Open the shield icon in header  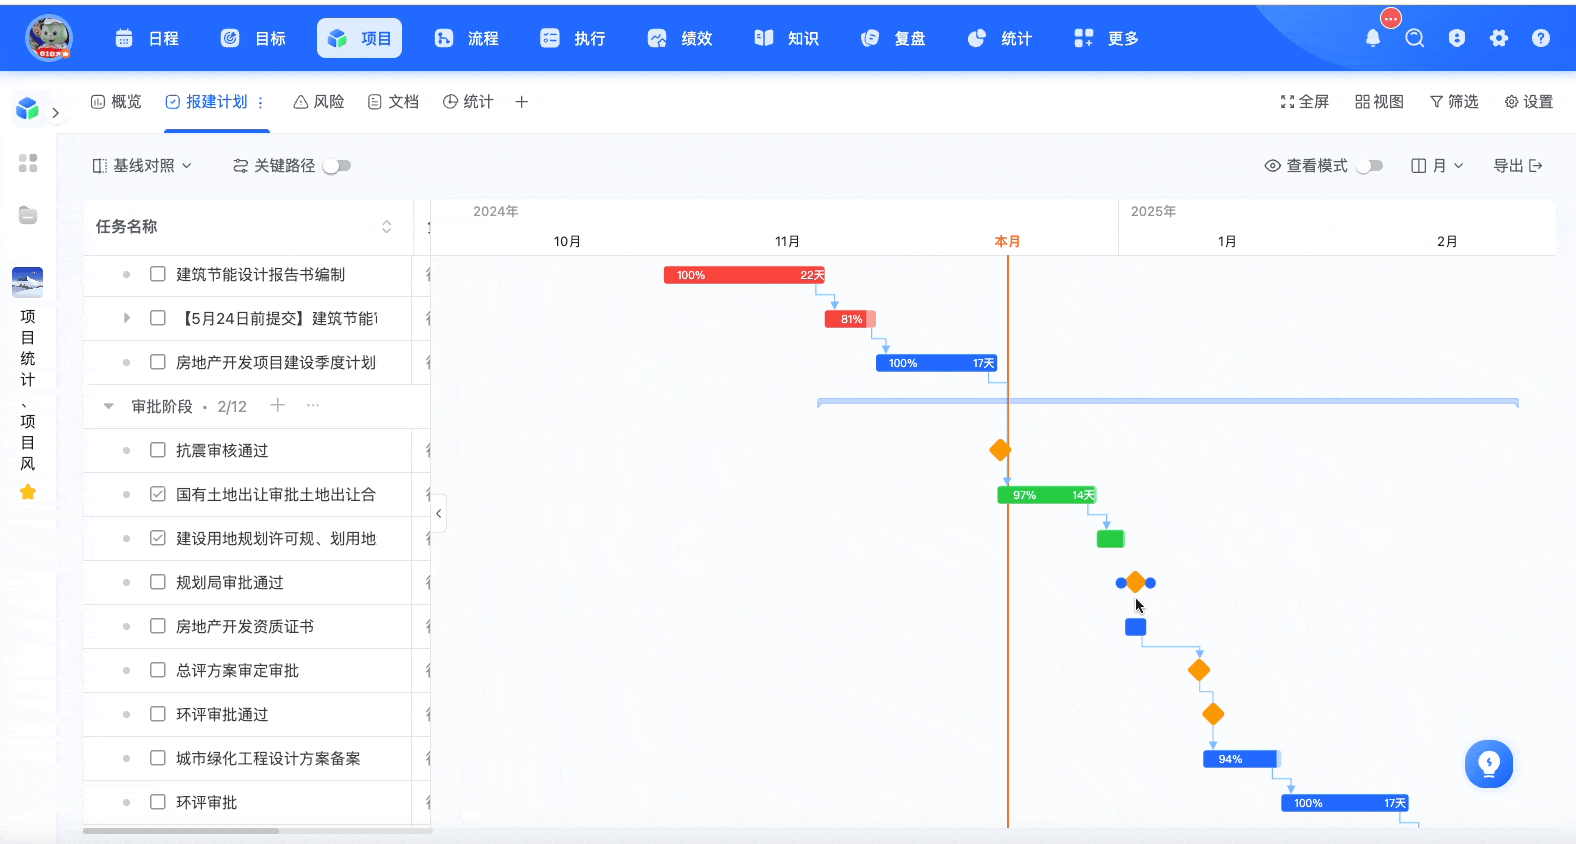(1457, 38)
